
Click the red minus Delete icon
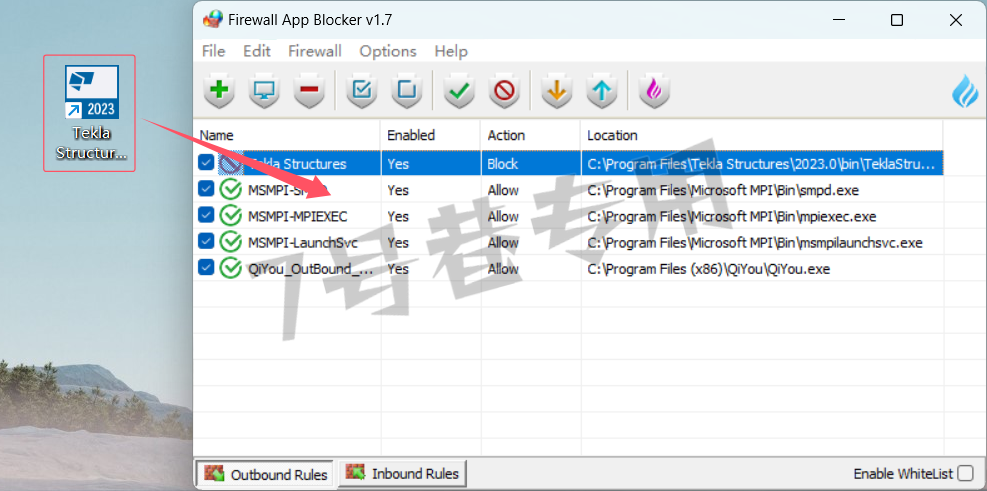point(309,90)
